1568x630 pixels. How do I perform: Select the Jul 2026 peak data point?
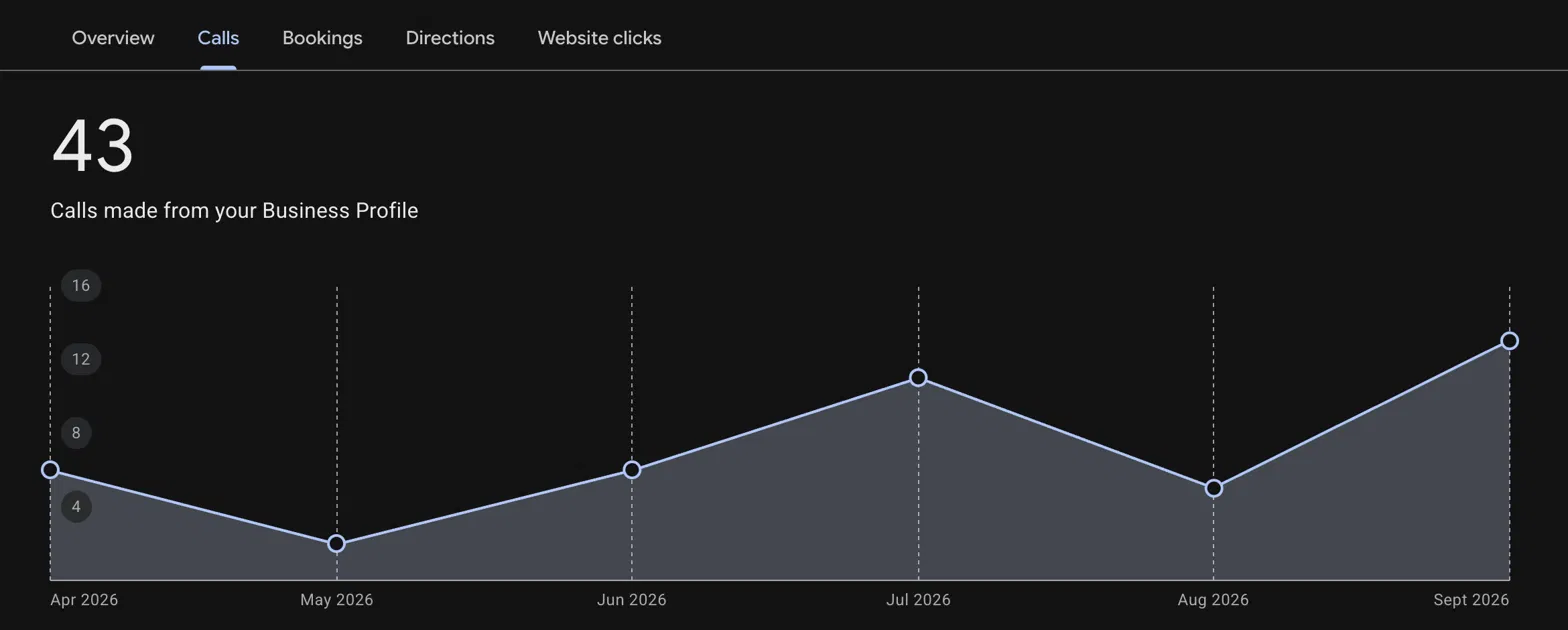click(918, 378)
